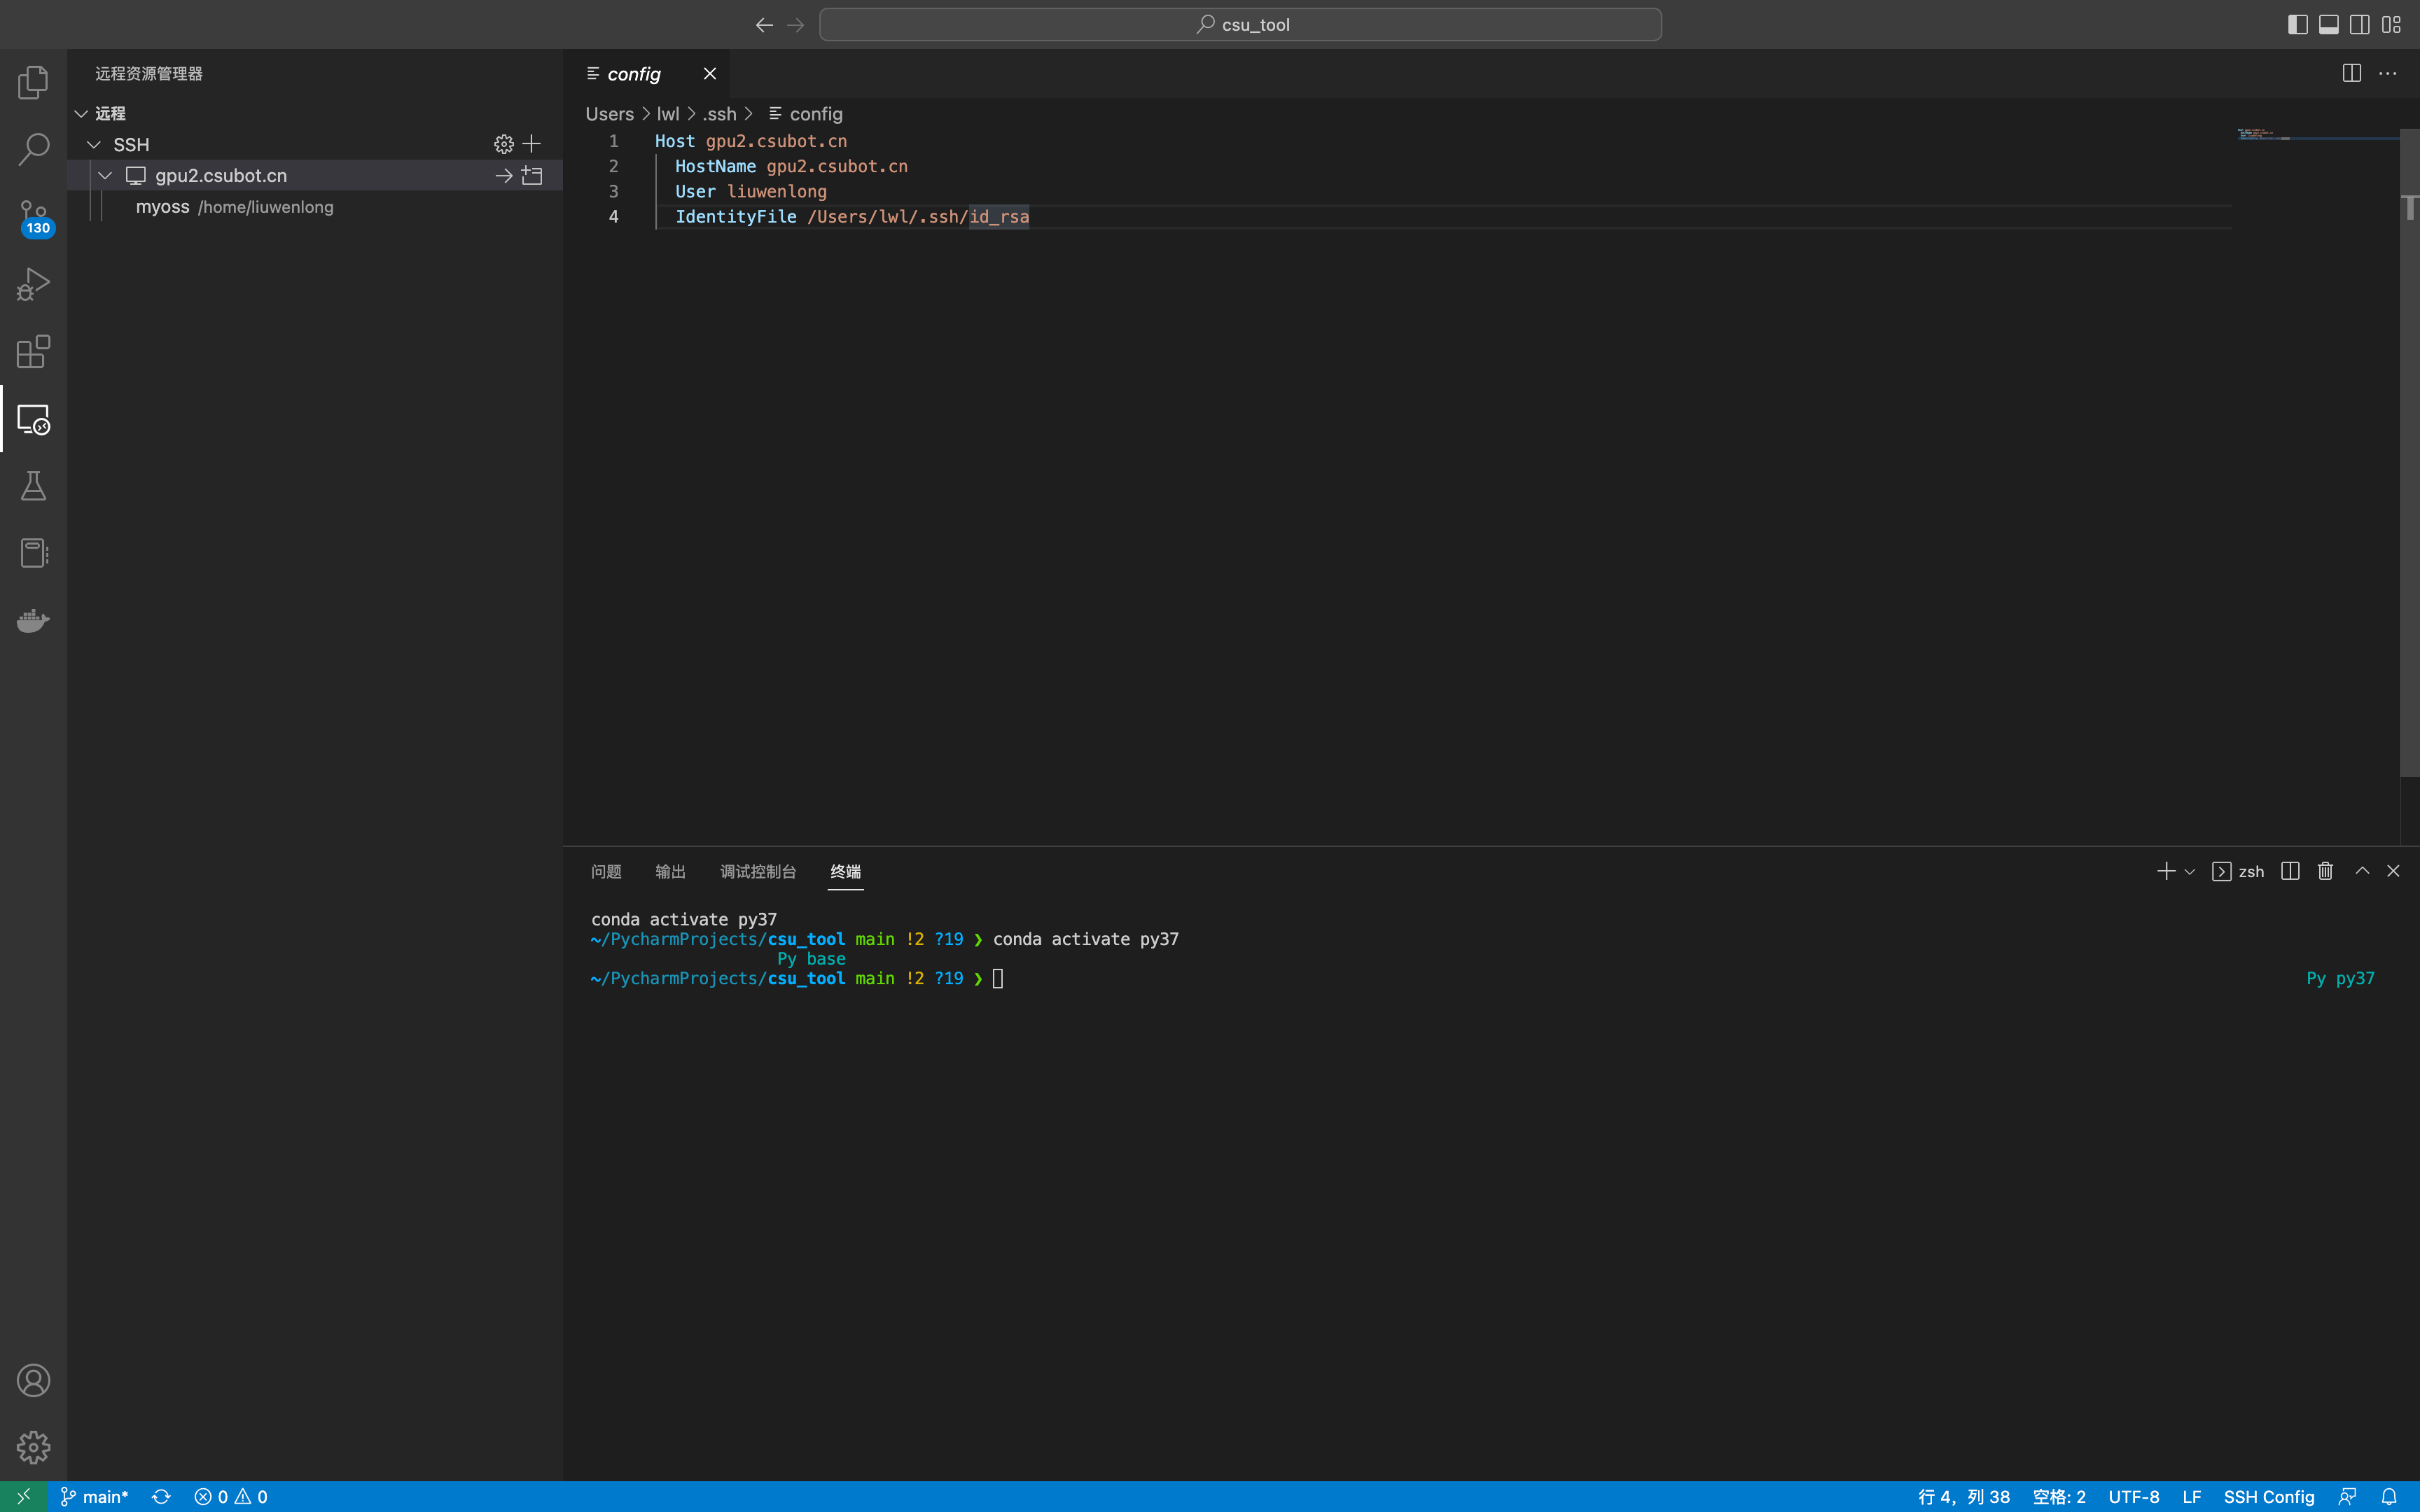Switch to the 调试控制台 panel tab

point(758,872)
